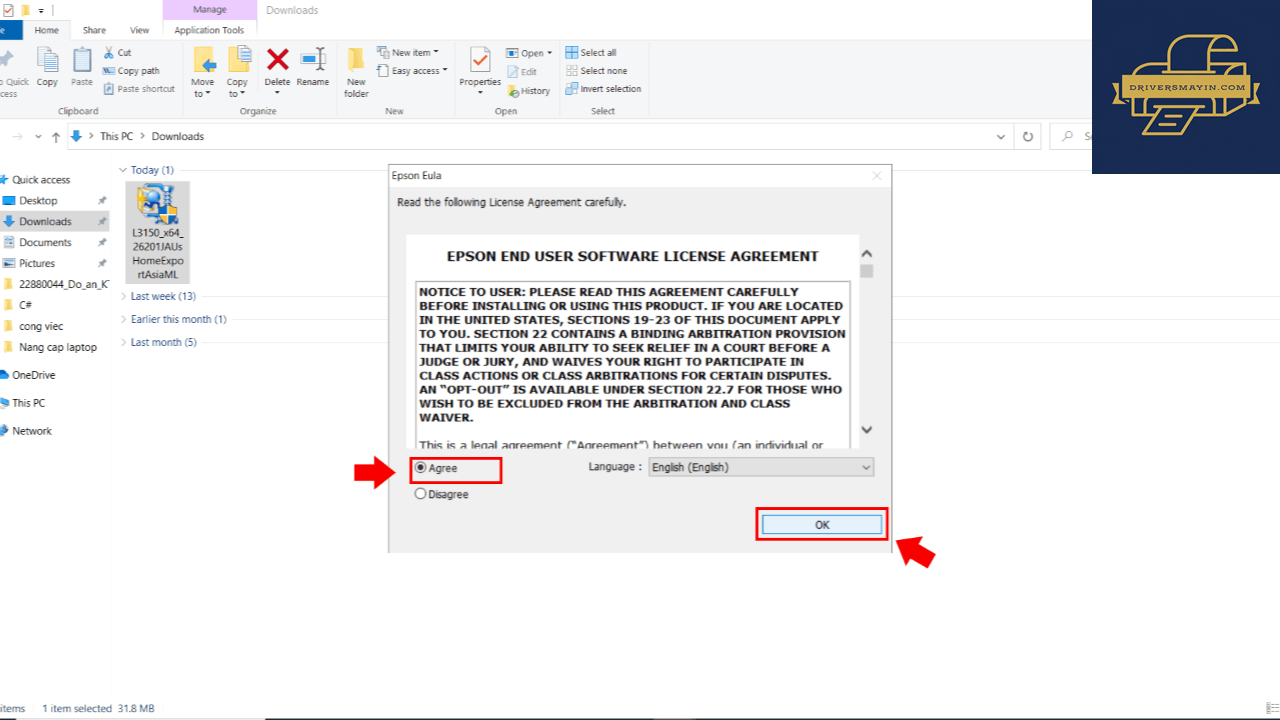Click Copy path in the ribbon

[x=131, y=71]
